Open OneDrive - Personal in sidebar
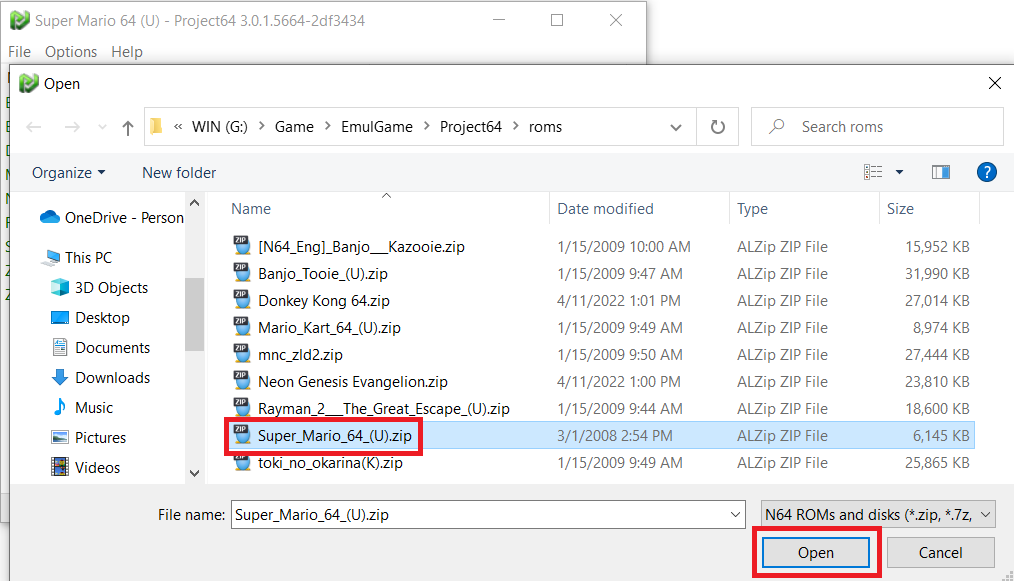Screen dimensions: 1014x581 pyautogui.click(x=111, y=218)
